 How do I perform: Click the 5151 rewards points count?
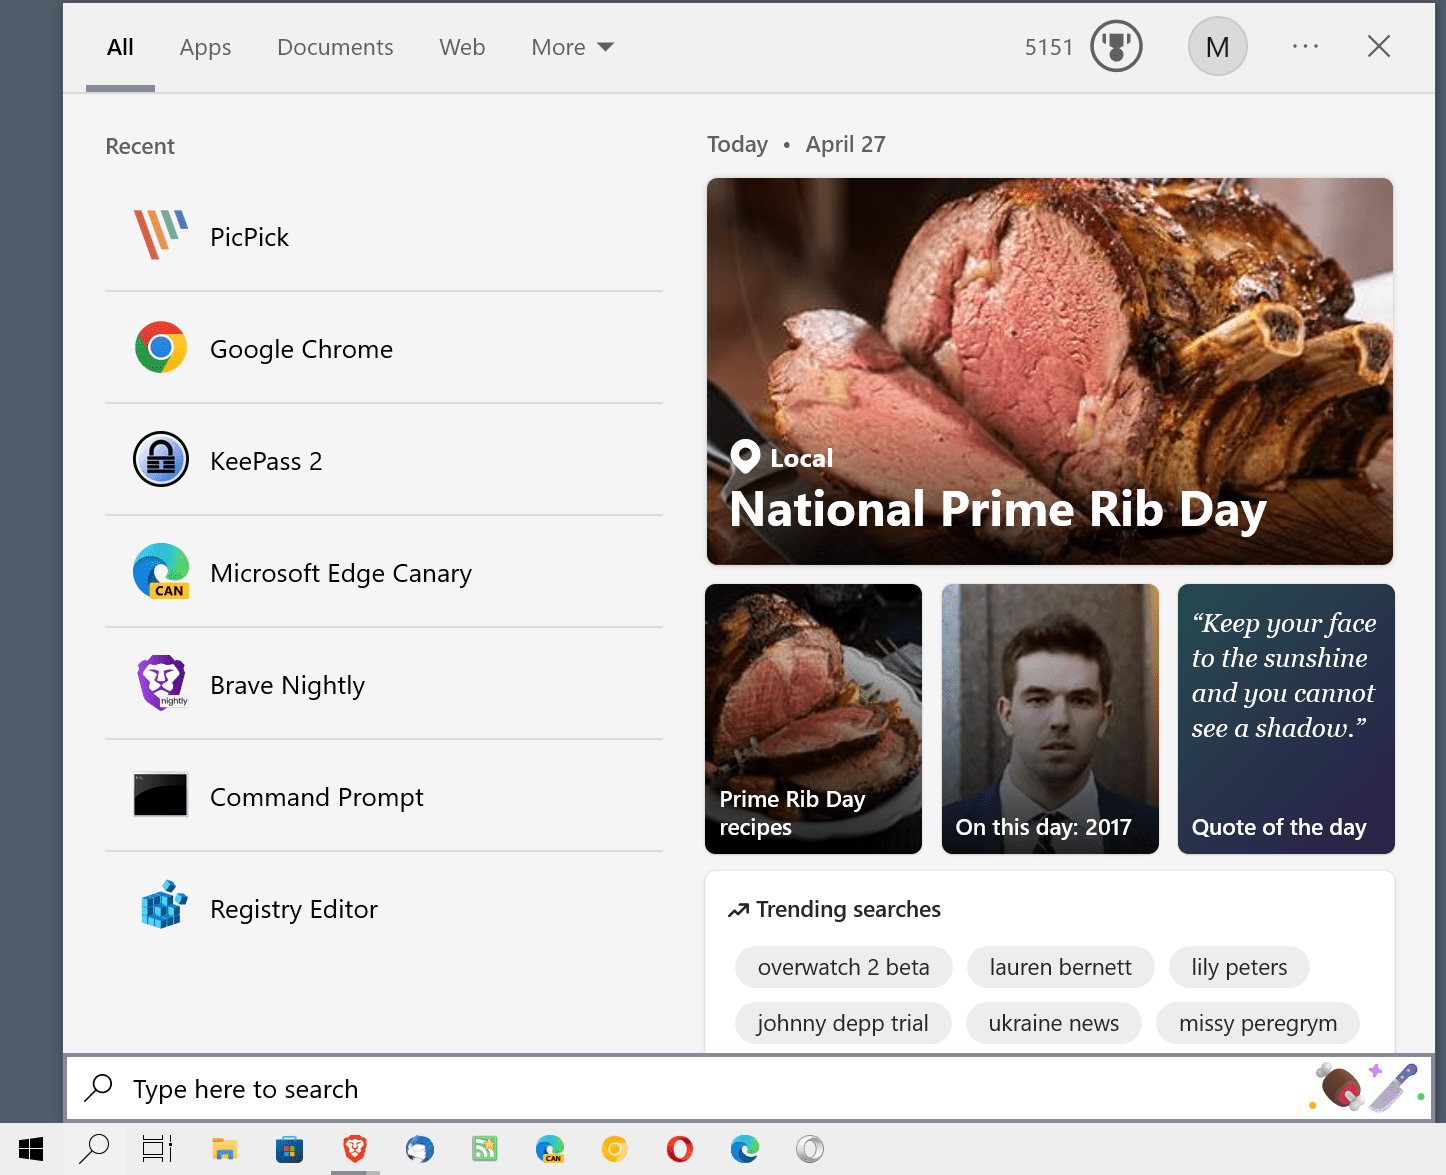click(x=1049, y=47)
